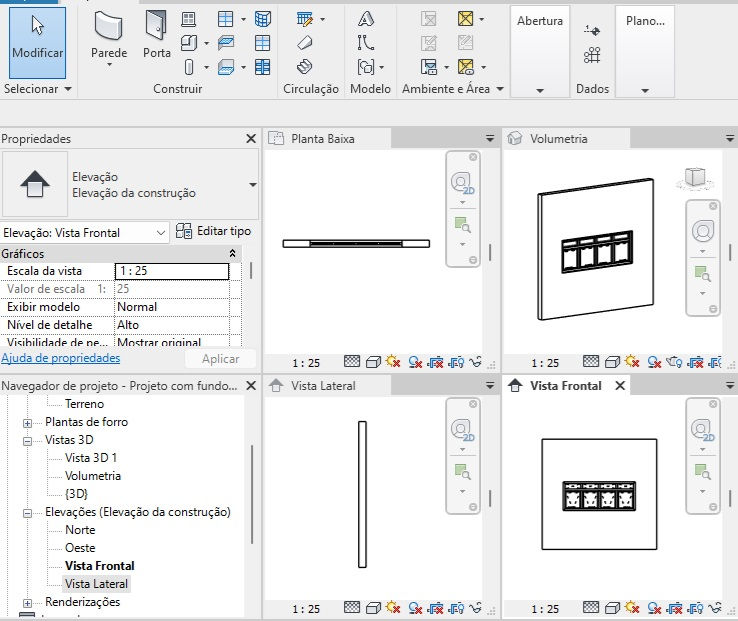Viewport: 738px width, 621px height.
Task: Toggle crop view in Vista Frontal view
Action: click(674, 608)
